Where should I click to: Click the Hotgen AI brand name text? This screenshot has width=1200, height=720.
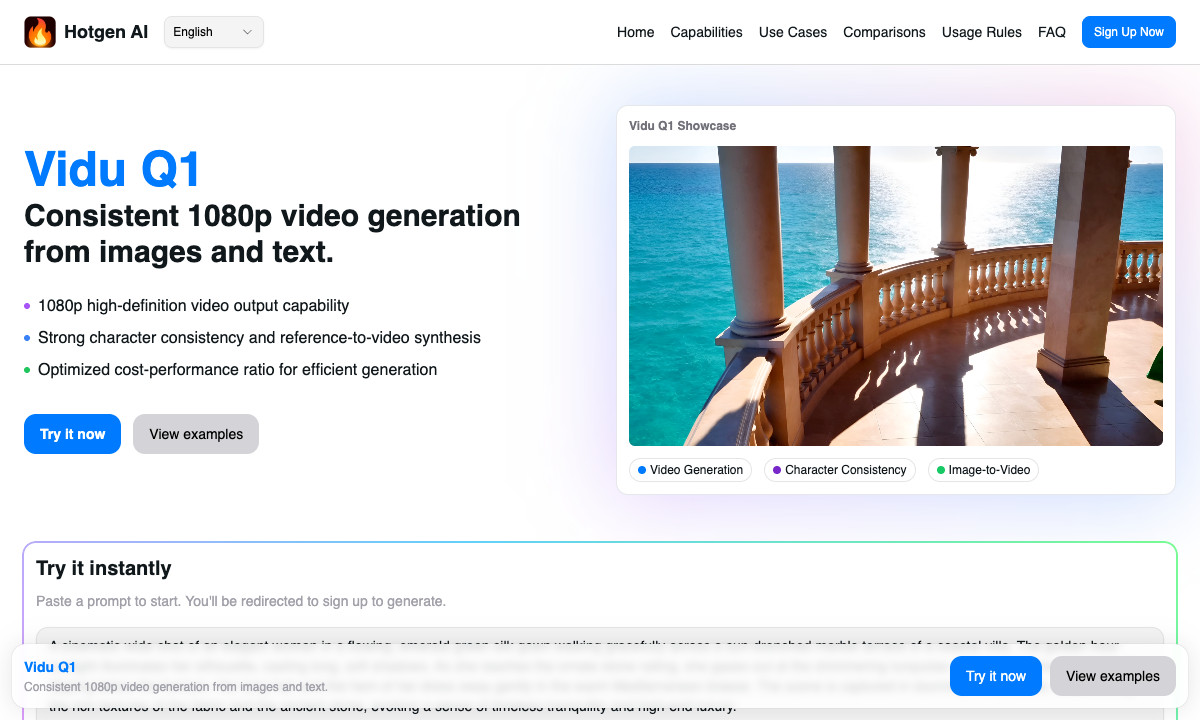click(x=106, y=32)
